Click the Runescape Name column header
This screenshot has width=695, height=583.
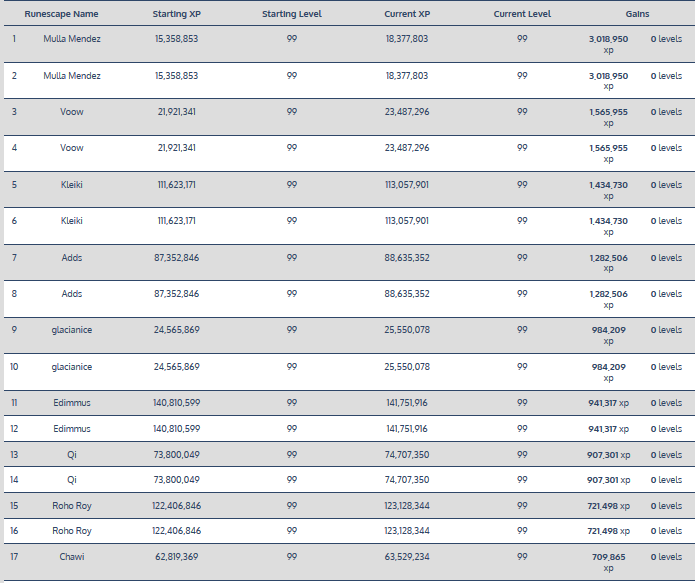[61, 15]
